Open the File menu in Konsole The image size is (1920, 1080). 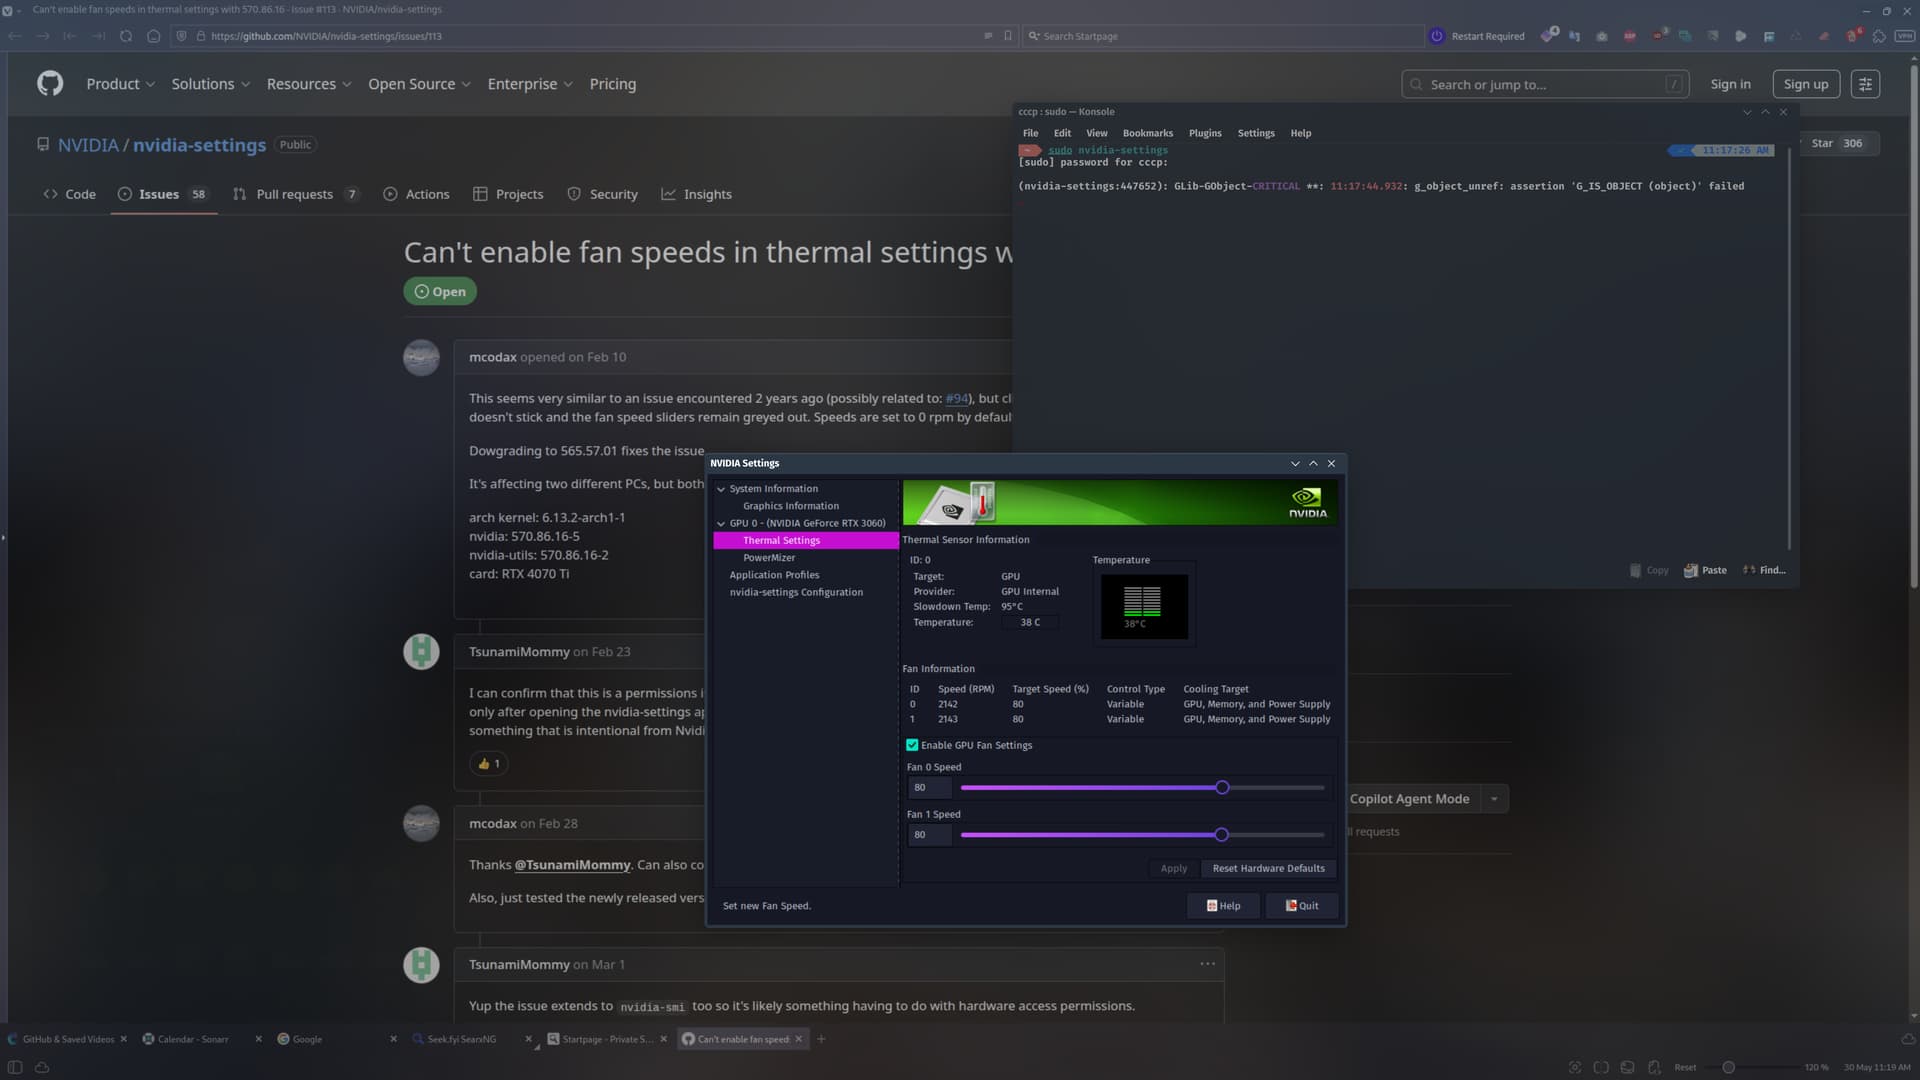[1030, 133]
